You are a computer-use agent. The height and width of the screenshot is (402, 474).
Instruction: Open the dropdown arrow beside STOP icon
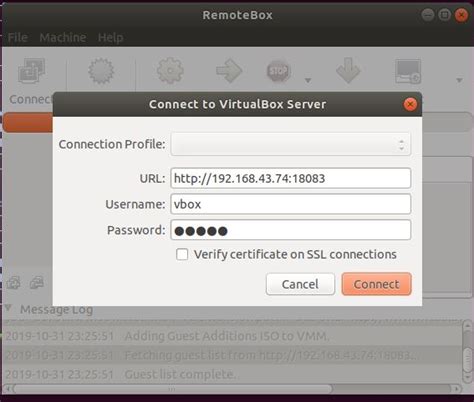(308, 80)
